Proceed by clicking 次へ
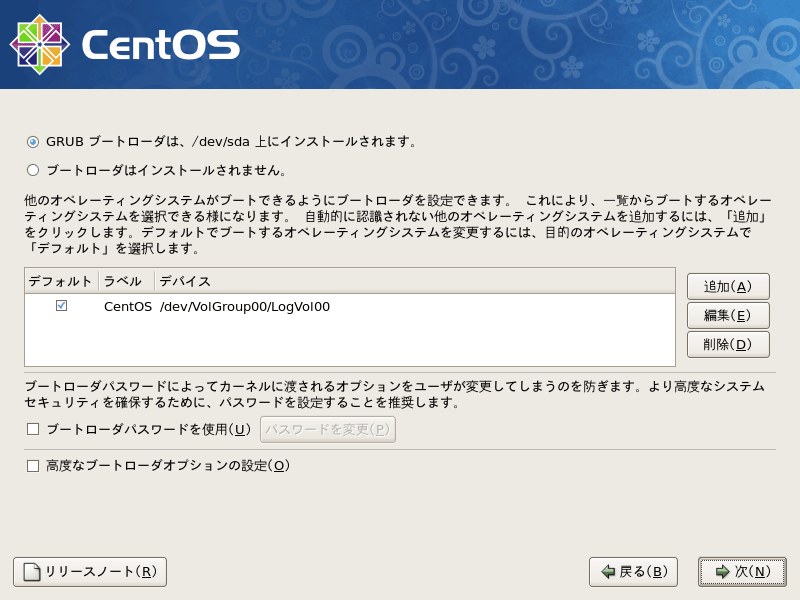Viewport: 800px width, 600px height. [x=743, y=572]
